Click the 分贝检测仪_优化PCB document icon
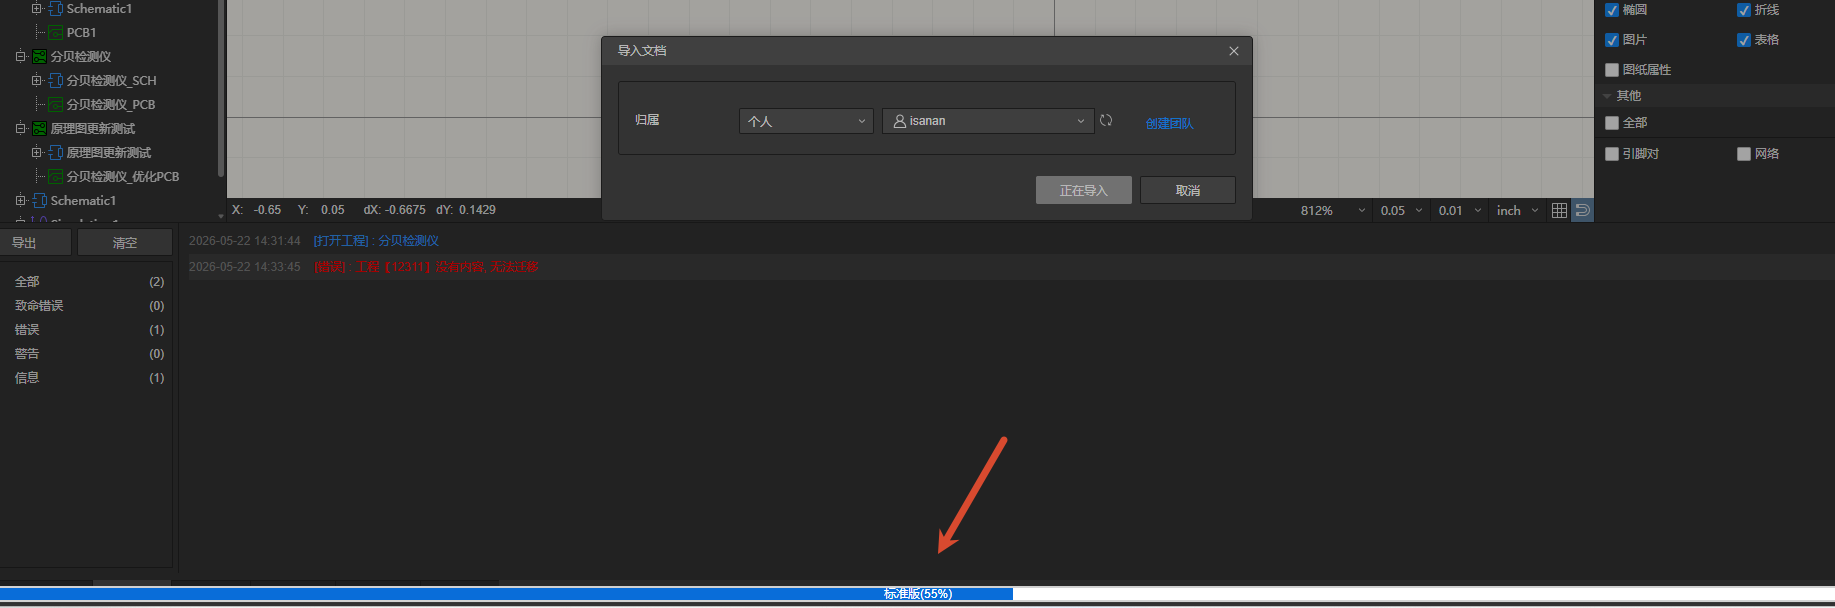Screen dimensions: 1835x608 click(x=56, y=177)
